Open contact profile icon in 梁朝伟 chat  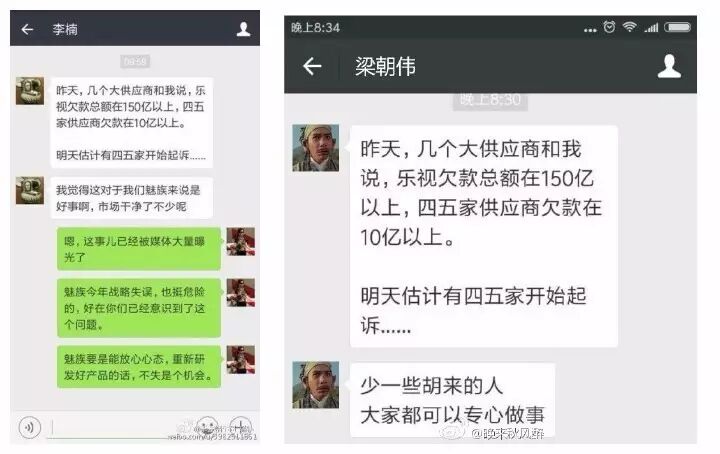(x=669, y=66)
